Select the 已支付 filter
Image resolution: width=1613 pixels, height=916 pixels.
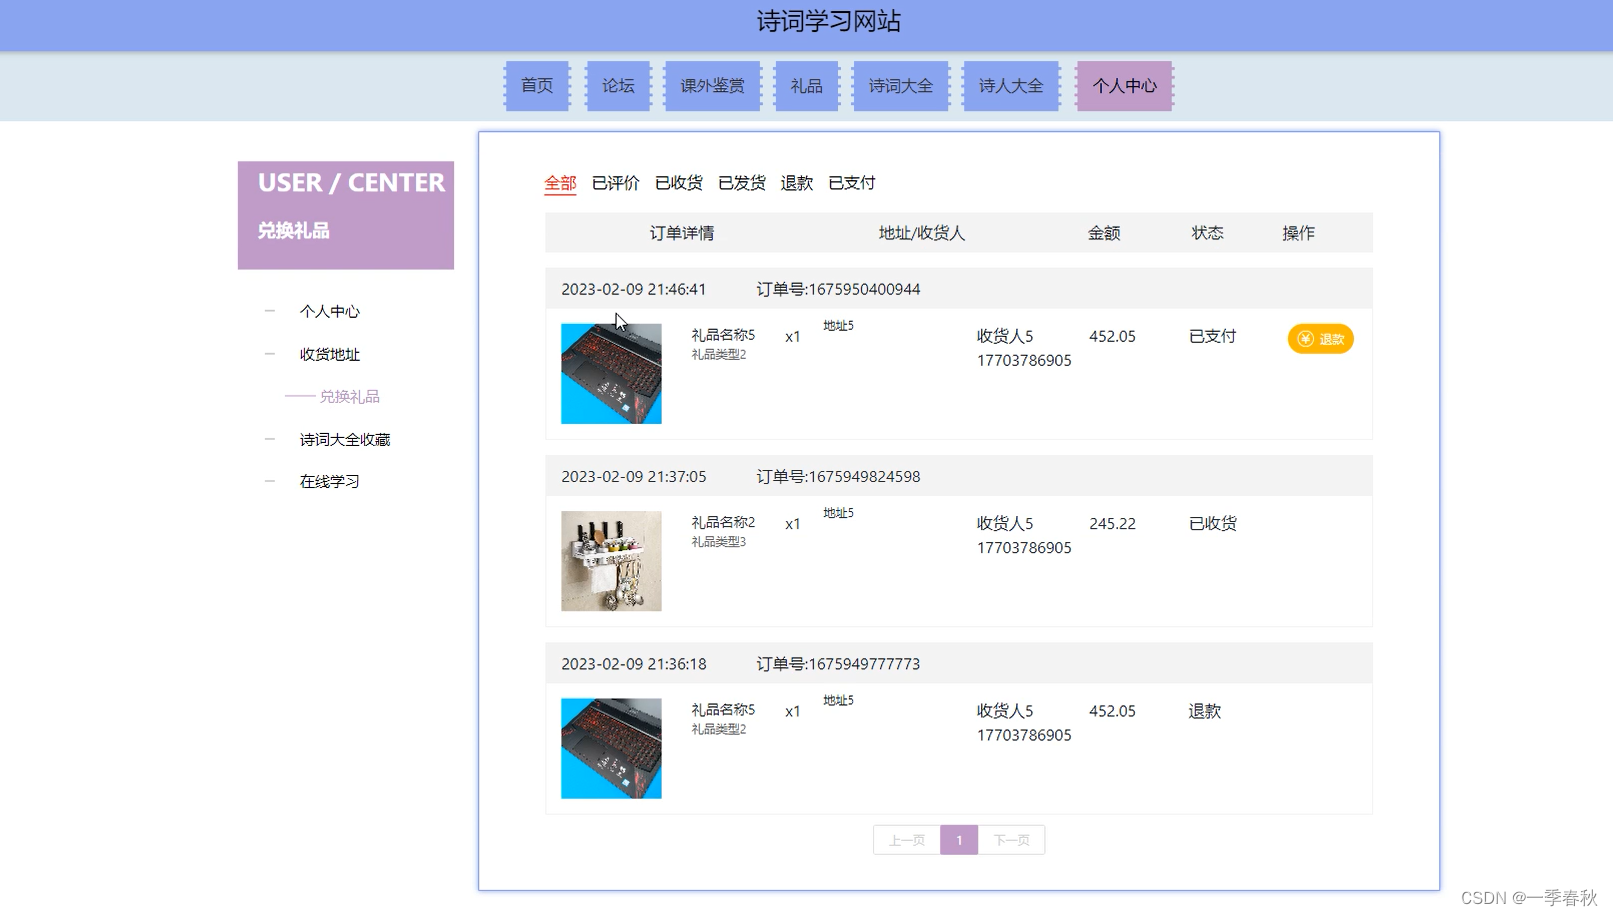(851, 182)
